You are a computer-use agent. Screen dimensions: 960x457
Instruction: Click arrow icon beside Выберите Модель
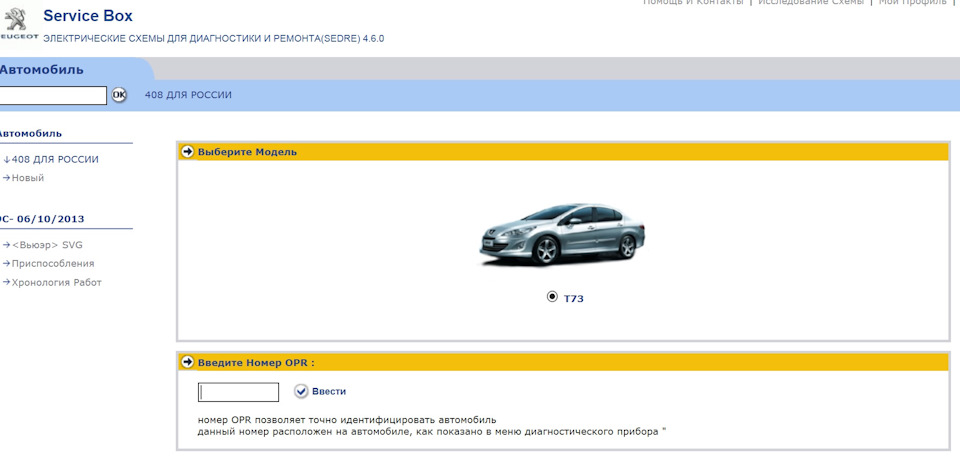point(188,151)
